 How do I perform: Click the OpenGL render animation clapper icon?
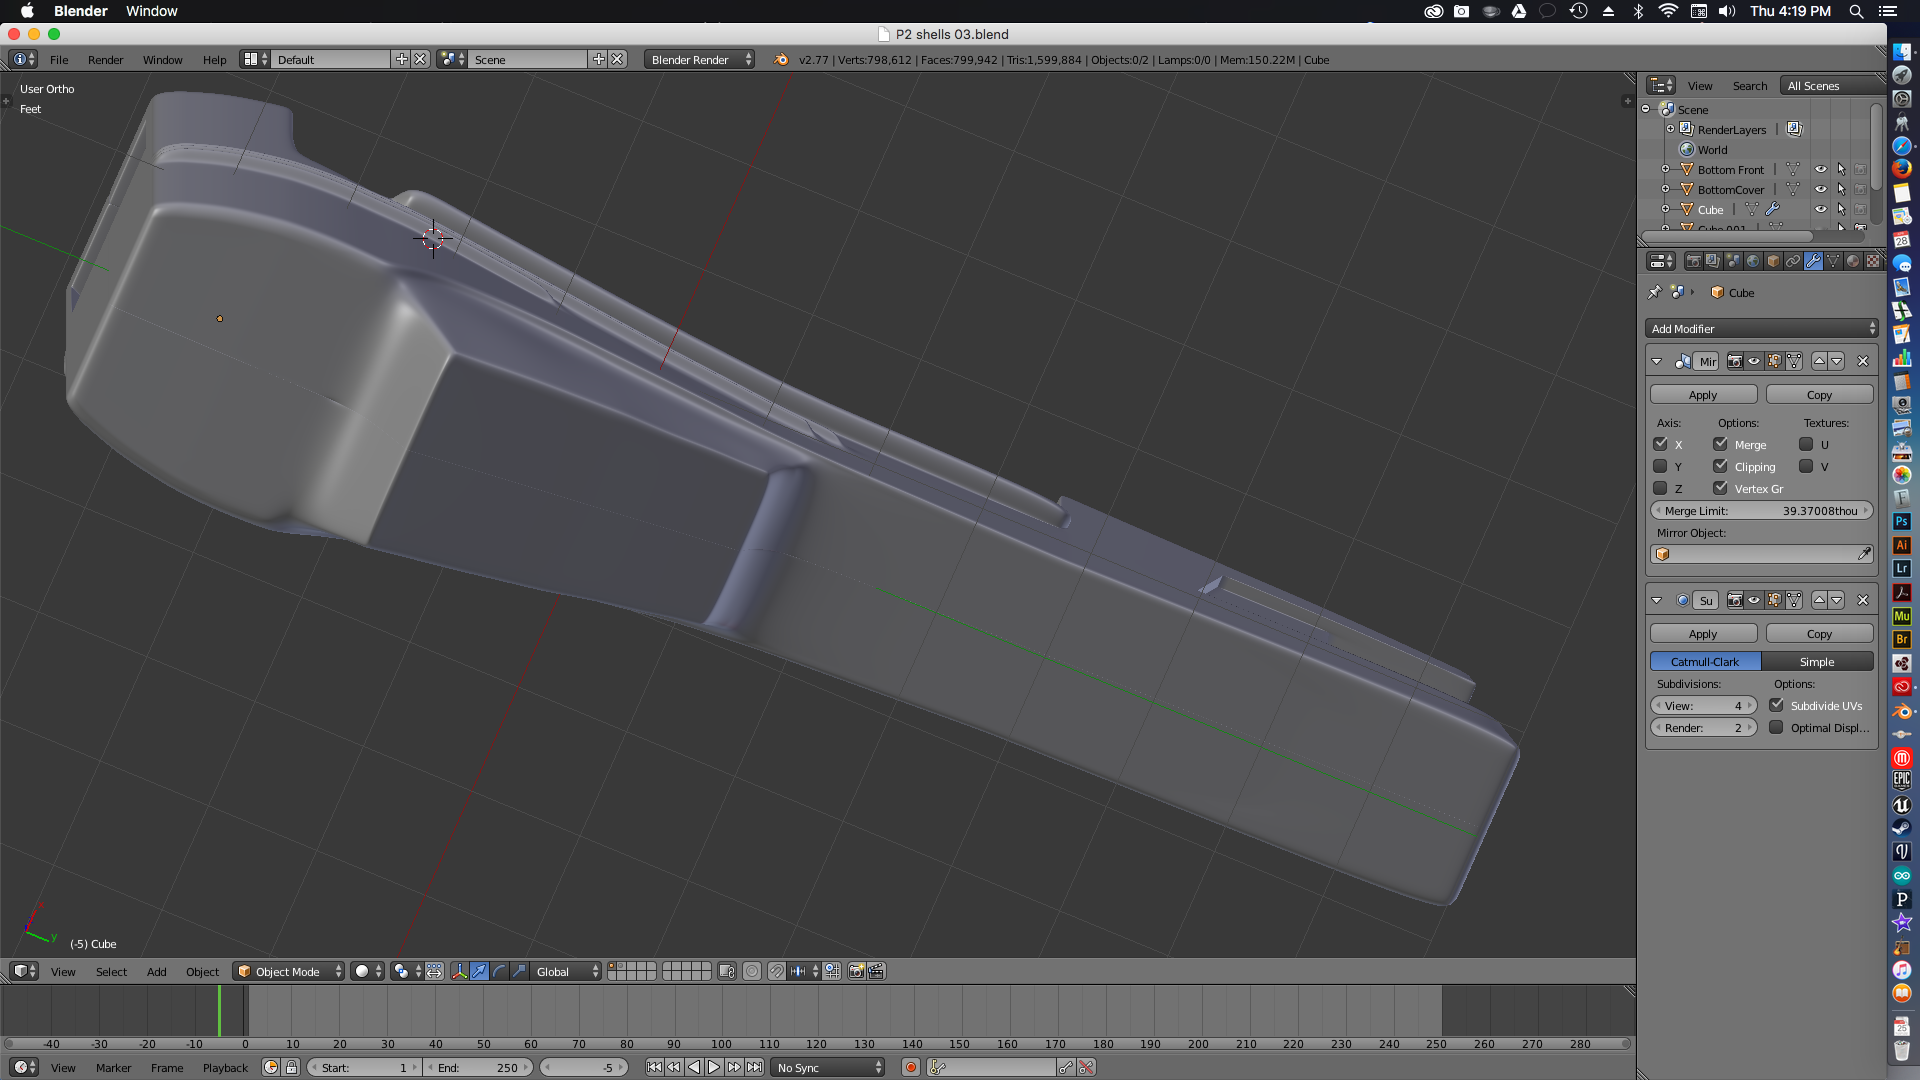coord(876,971)
